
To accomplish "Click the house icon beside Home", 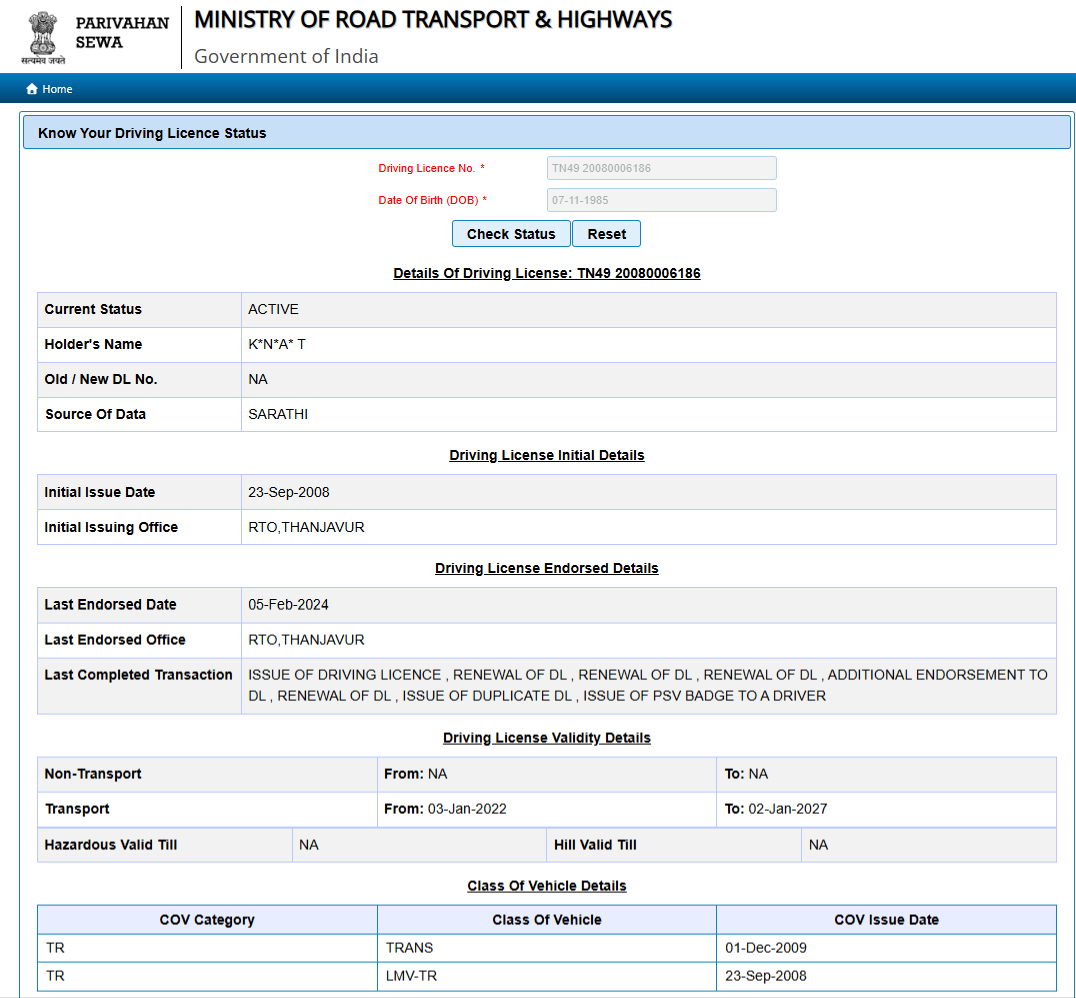I will click(32, 89).
